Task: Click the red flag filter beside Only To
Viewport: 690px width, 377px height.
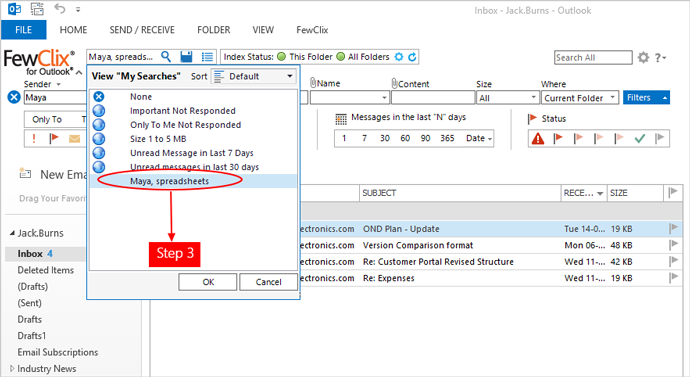Action: 54,139
